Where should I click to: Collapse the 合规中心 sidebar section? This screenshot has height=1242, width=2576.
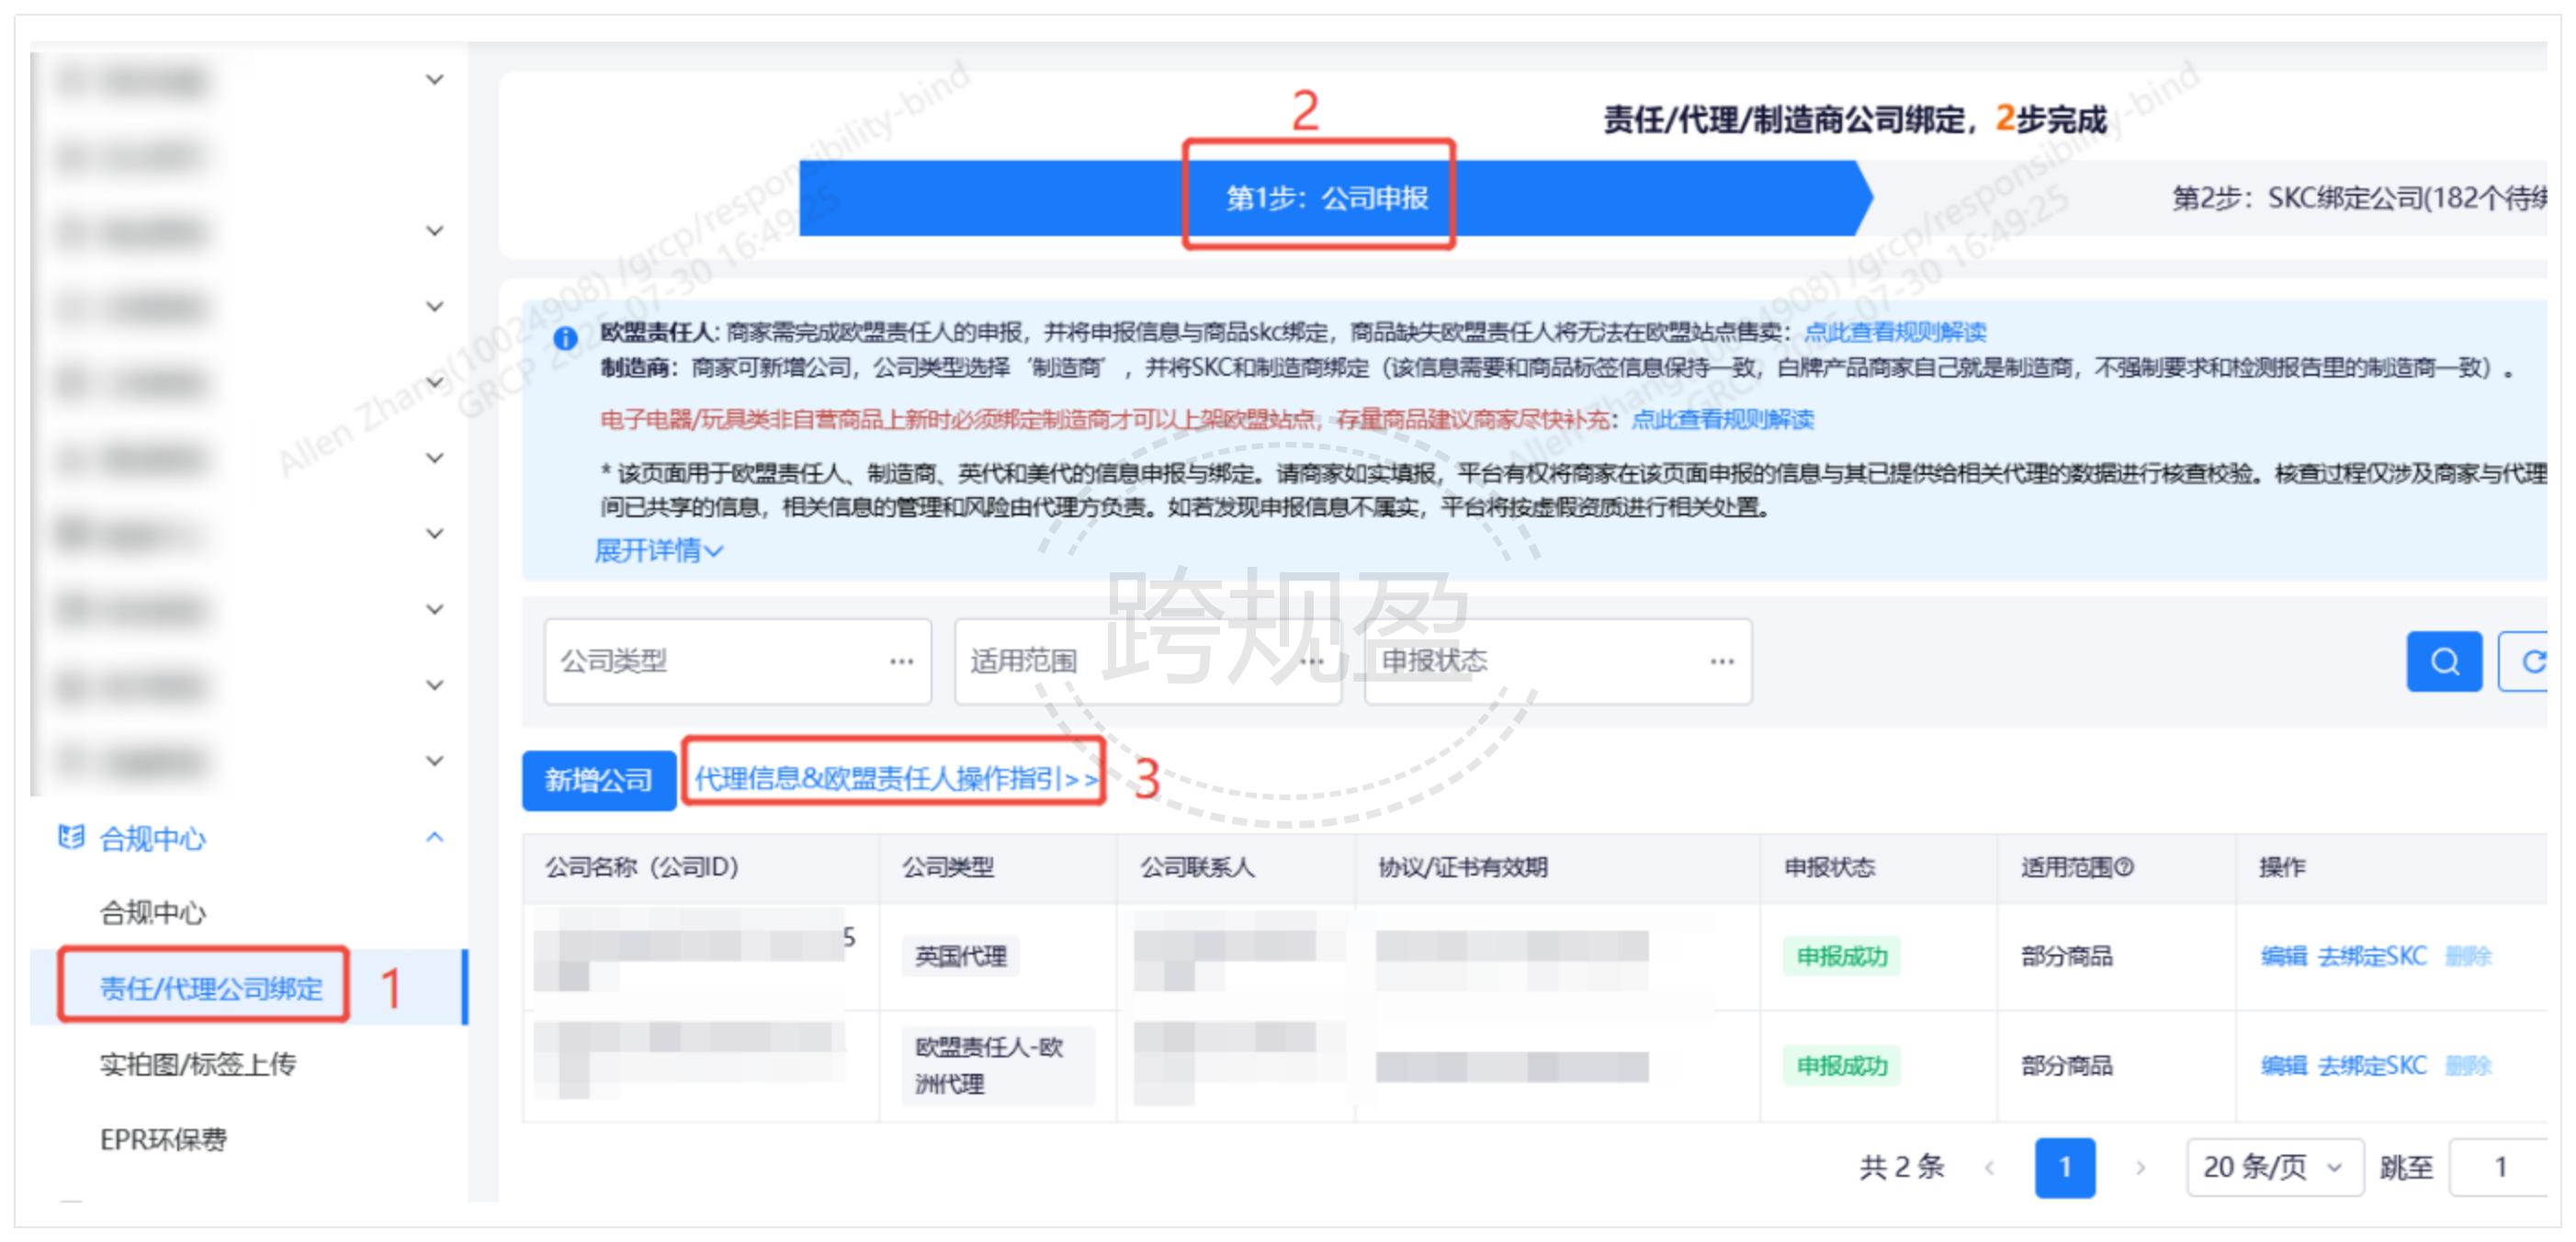point(434,837)
